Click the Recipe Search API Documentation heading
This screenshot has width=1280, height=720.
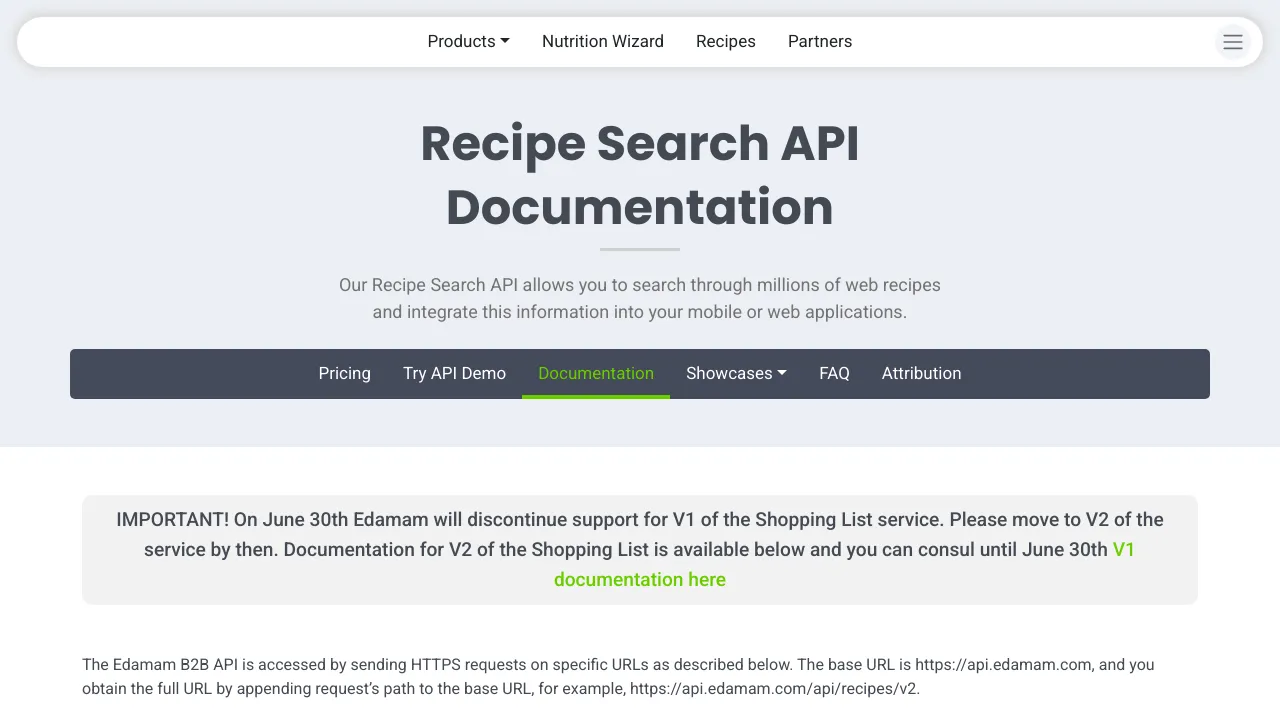pos(640,175)
